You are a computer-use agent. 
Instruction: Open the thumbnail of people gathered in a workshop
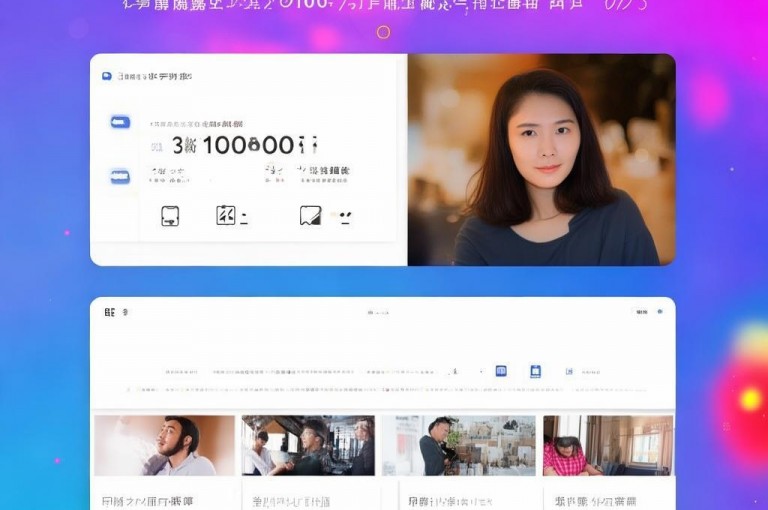(x=308, y=445)
